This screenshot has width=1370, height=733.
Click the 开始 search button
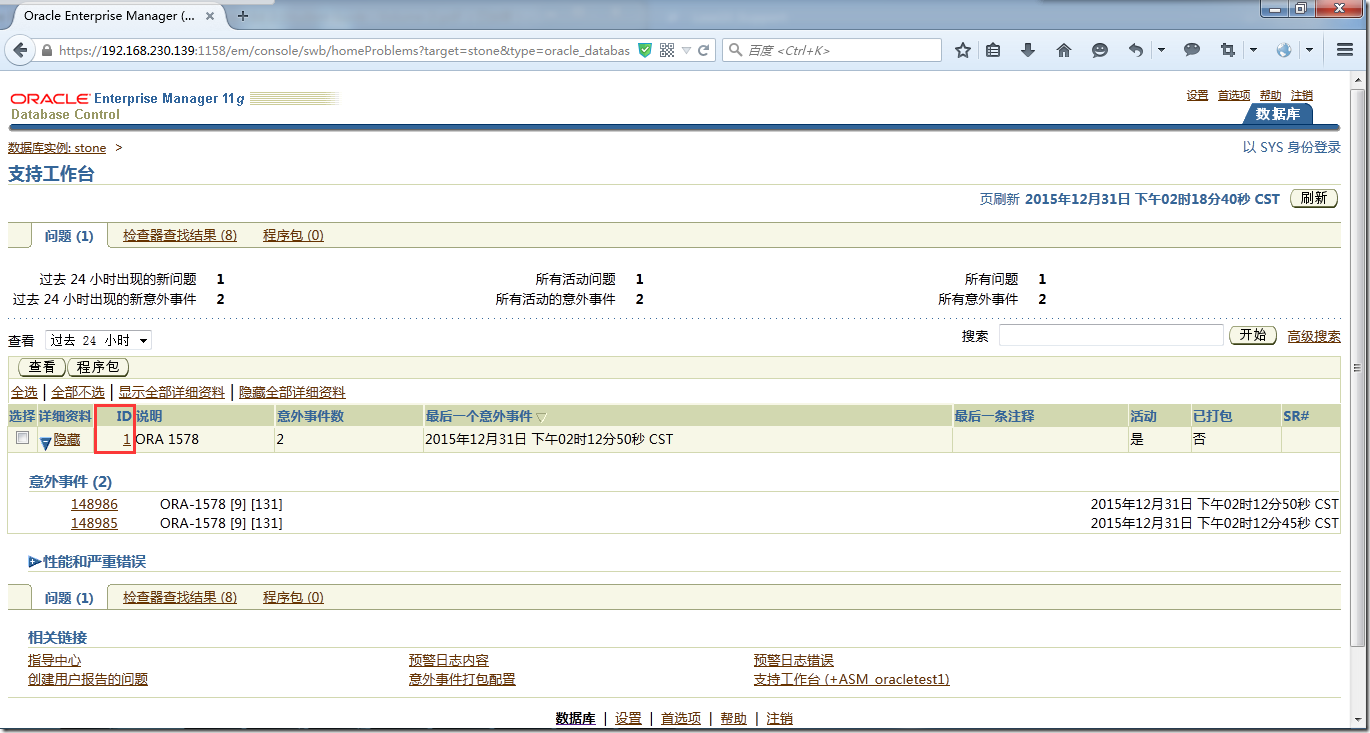click(1253, 335)
